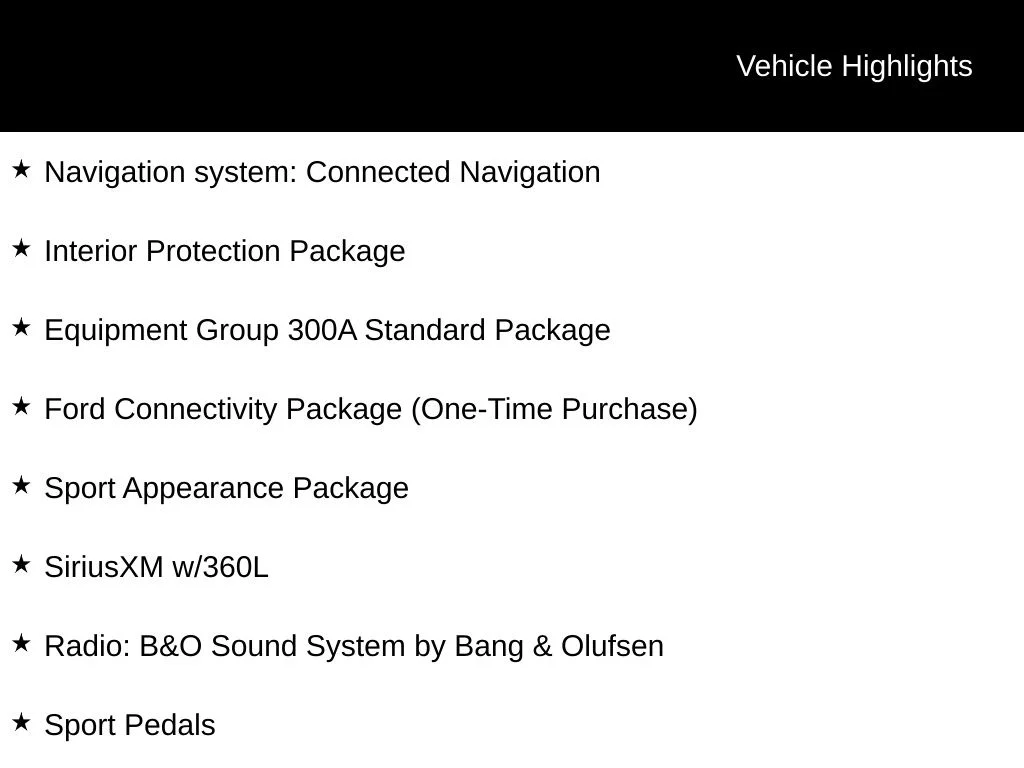
Task: Click the star beside Interior Protection Package
Action: click(x=22, y=248)
